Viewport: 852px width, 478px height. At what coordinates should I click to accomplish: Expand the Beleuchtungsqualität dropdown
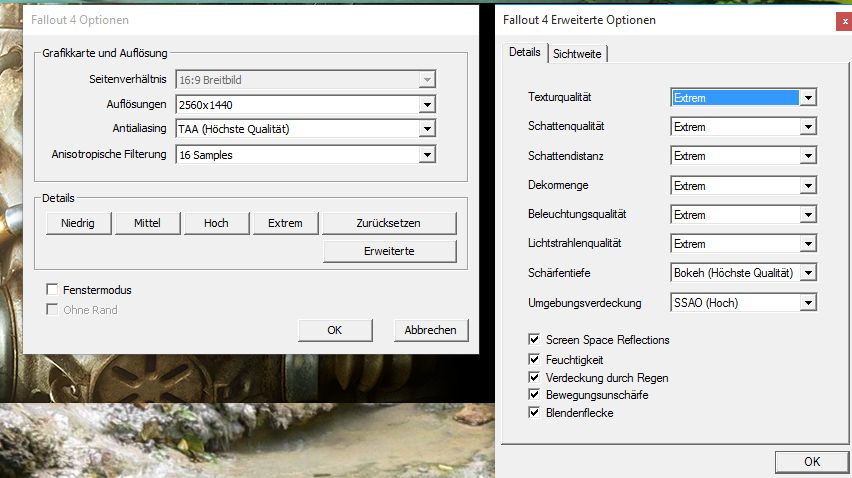pos(743,215)
